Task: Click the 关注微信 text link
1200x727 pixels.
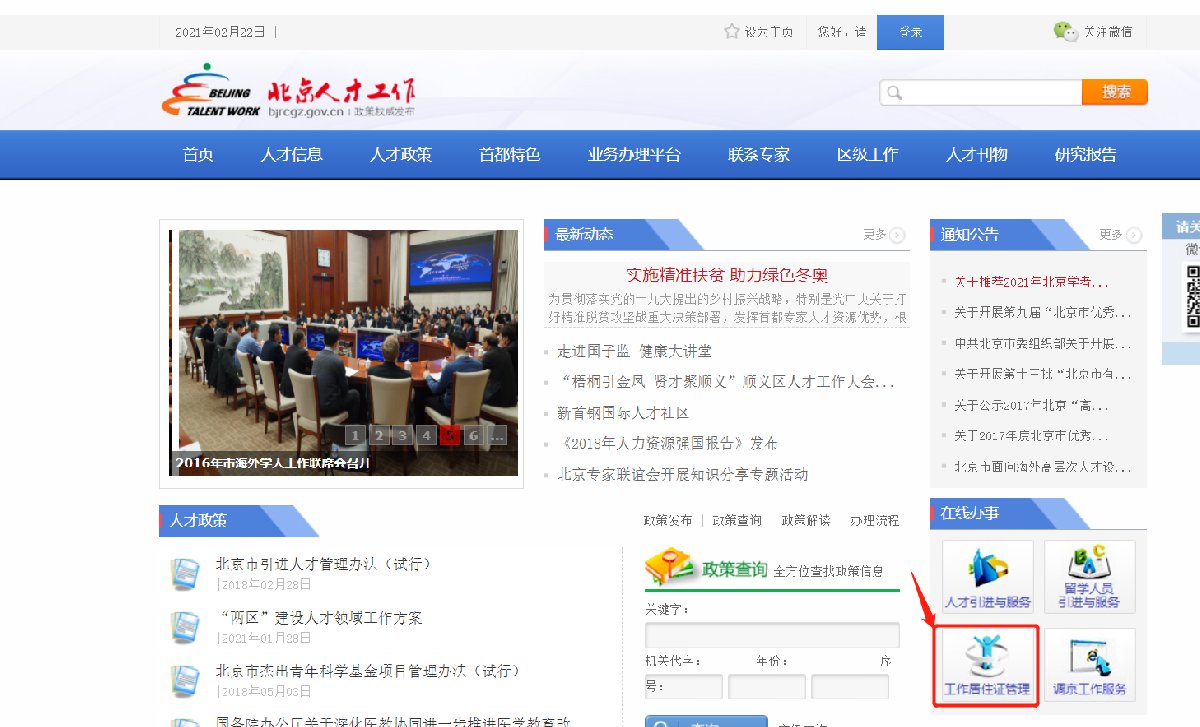Action: tap(1108, 32)
